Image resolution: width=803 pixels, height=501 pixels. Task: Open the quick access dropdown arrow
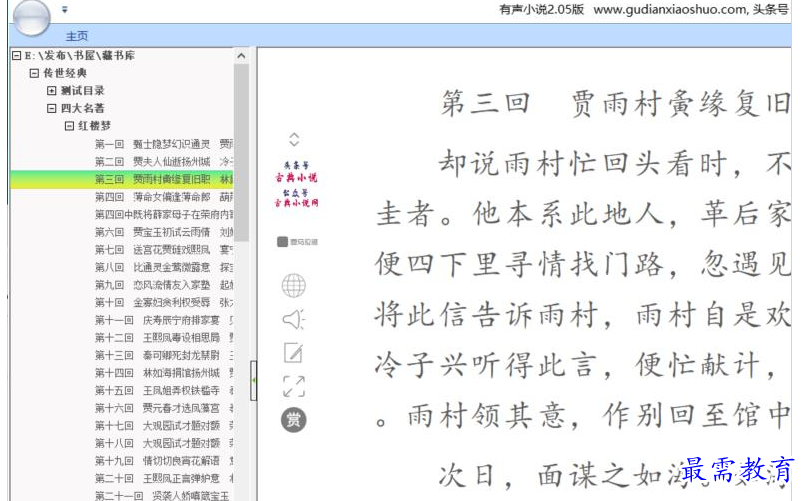65,10
